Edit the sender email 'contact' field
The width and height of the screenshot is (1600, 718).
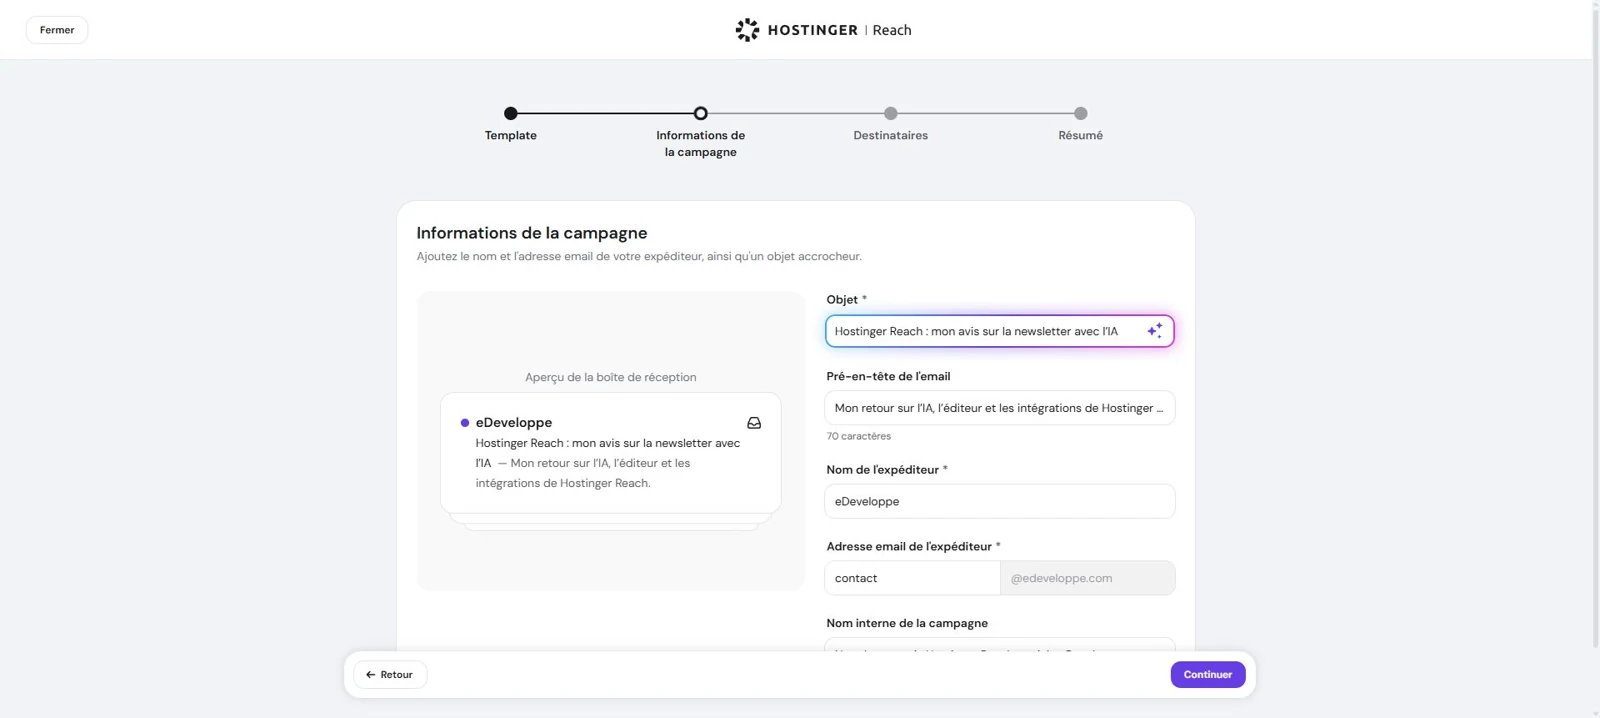912,578
